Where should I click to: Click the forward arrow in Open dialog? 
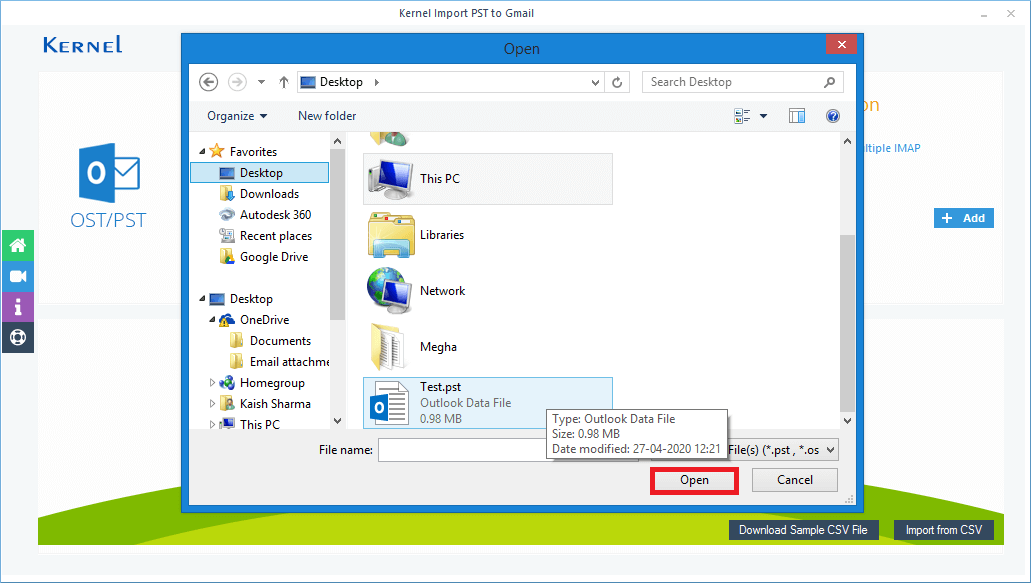[x=237, y=82]
